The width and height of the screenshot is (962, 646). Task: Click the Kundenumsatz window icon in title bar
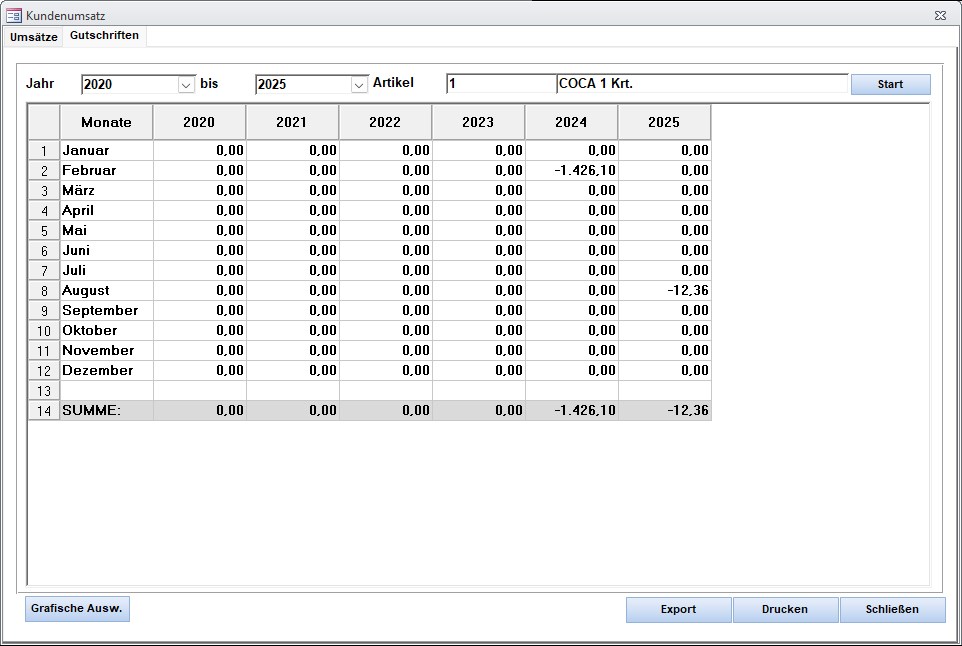coord(14,16)
